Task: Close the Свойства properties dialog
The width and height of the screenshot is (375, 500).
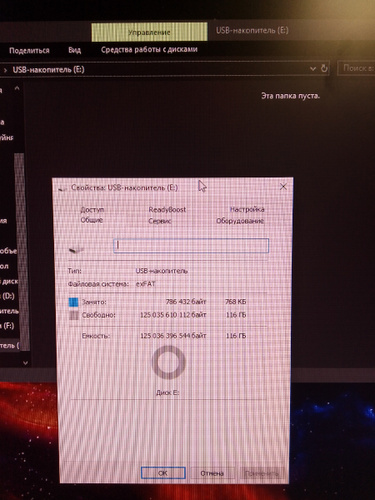Action: coord(283,187)
